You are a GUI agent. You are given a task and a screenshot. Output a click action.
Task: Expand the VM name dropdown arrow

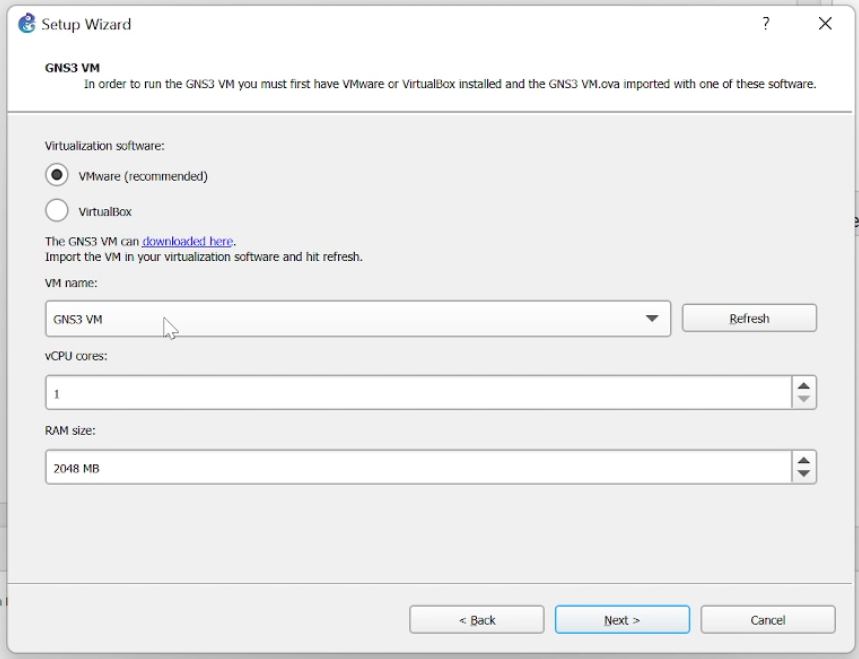[651, 318]
